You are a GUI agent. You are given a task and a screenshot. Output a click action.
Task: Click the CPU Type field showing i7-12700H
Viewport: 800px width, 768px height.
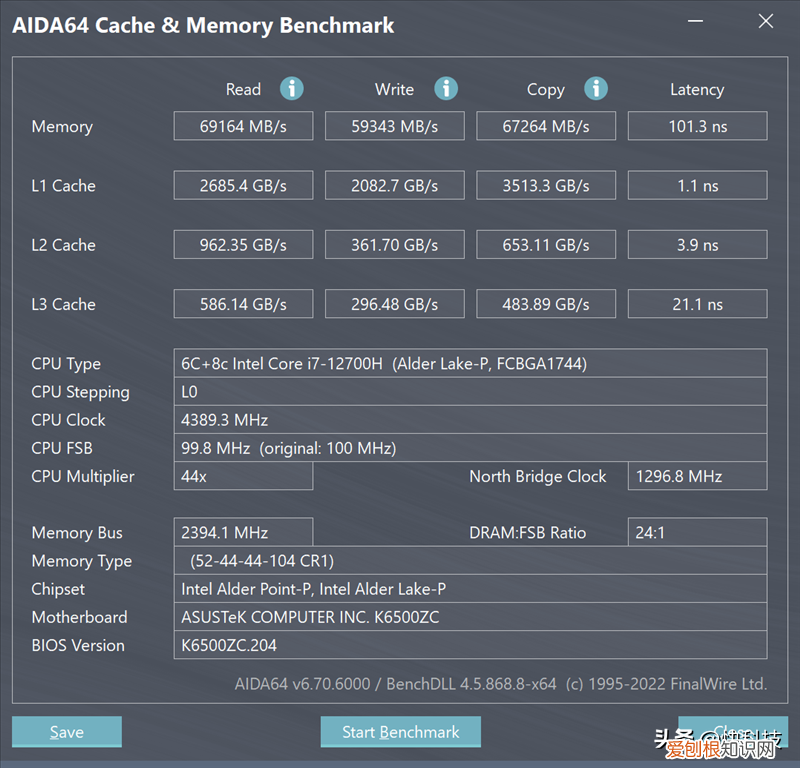click(470, 363)
